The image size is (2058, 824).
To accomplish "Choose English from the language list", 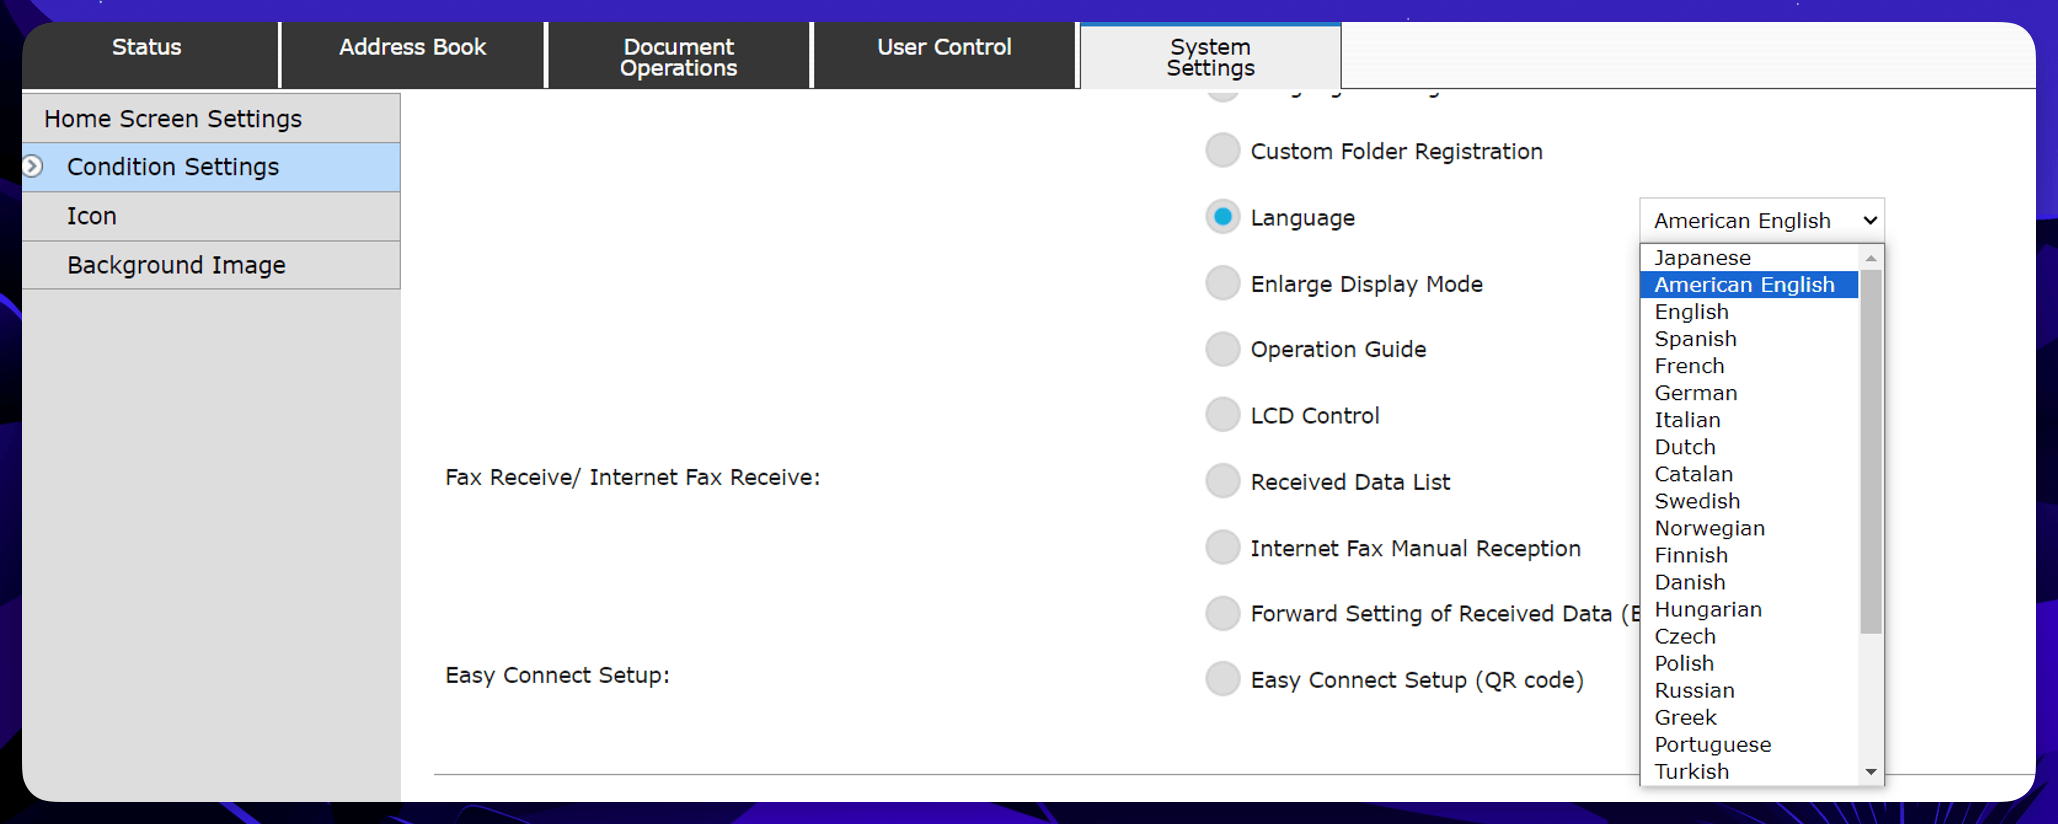I will click(x=1749, y=312).
